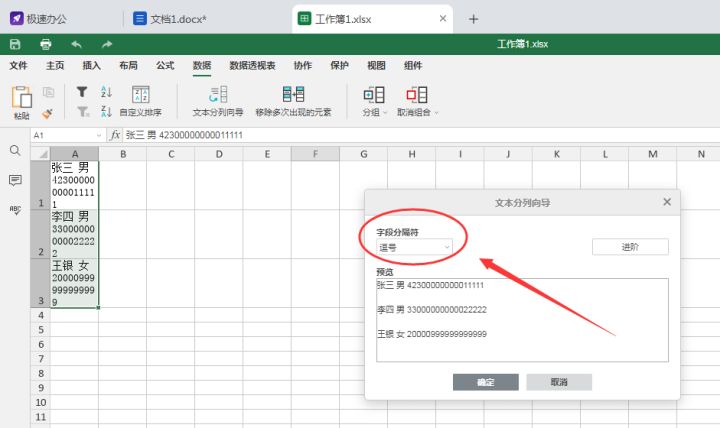
Task: Switch to 公式 ribbon tab
Action: [x=165, y=66]
